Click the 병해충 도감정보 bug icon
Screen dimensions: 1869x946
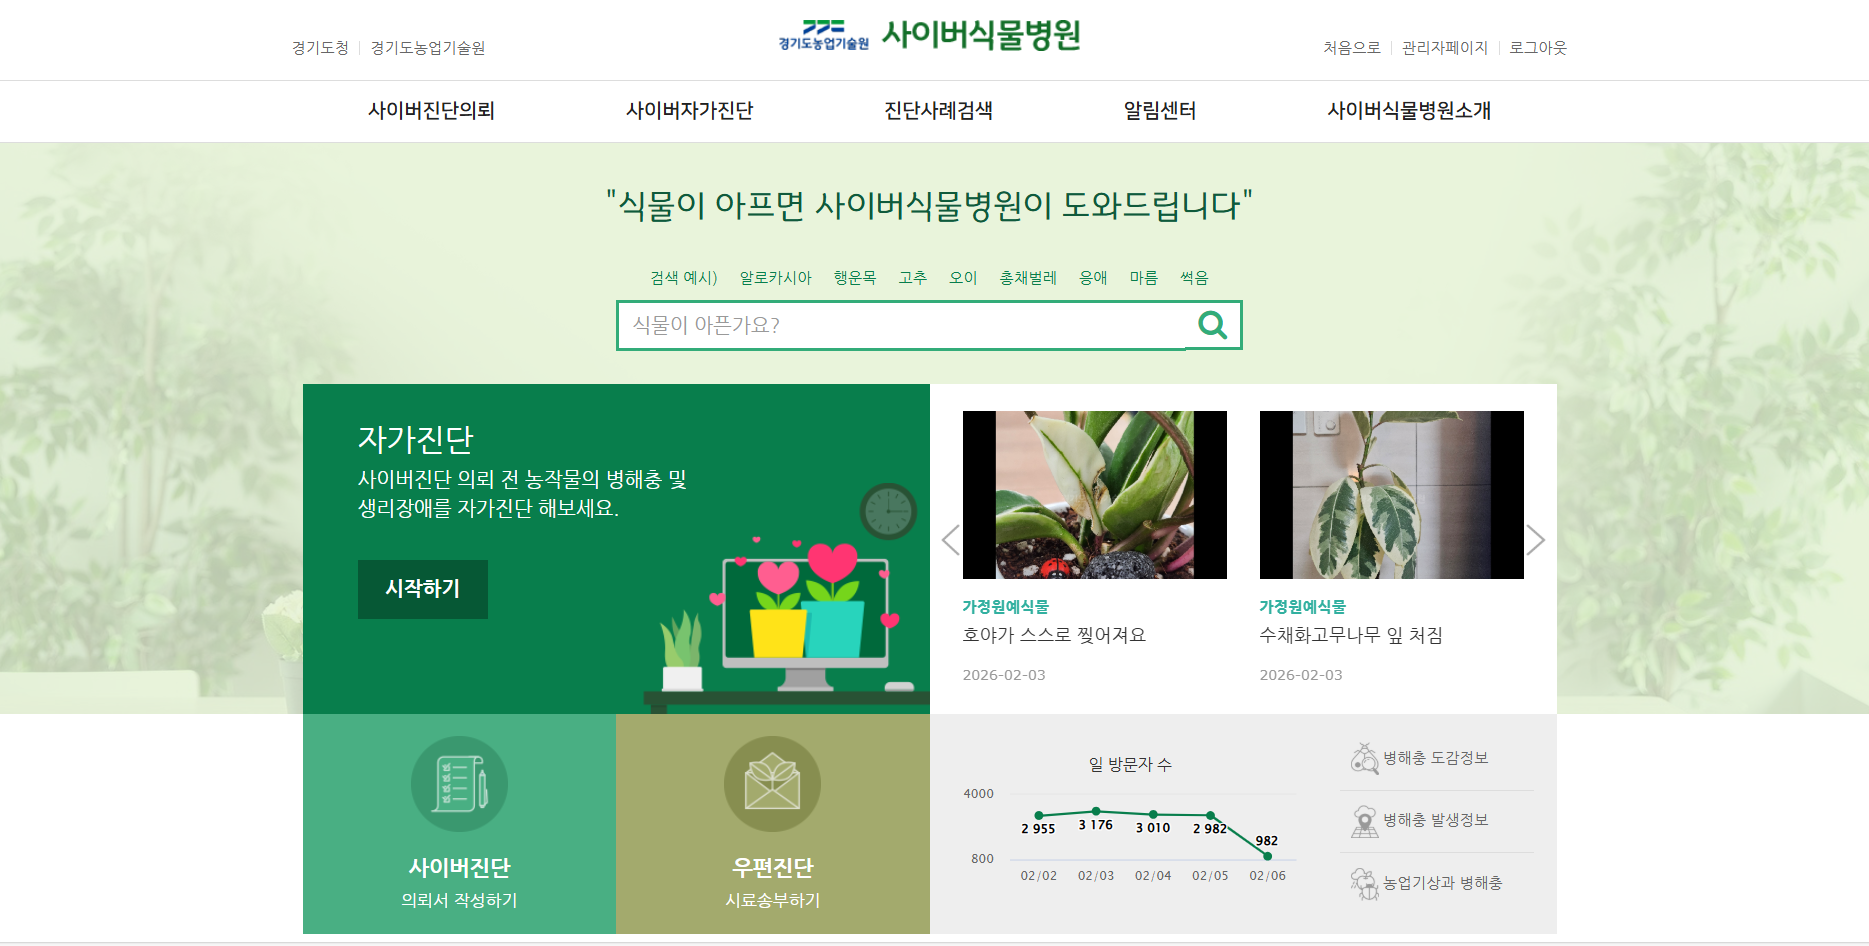pos(1365,758)
